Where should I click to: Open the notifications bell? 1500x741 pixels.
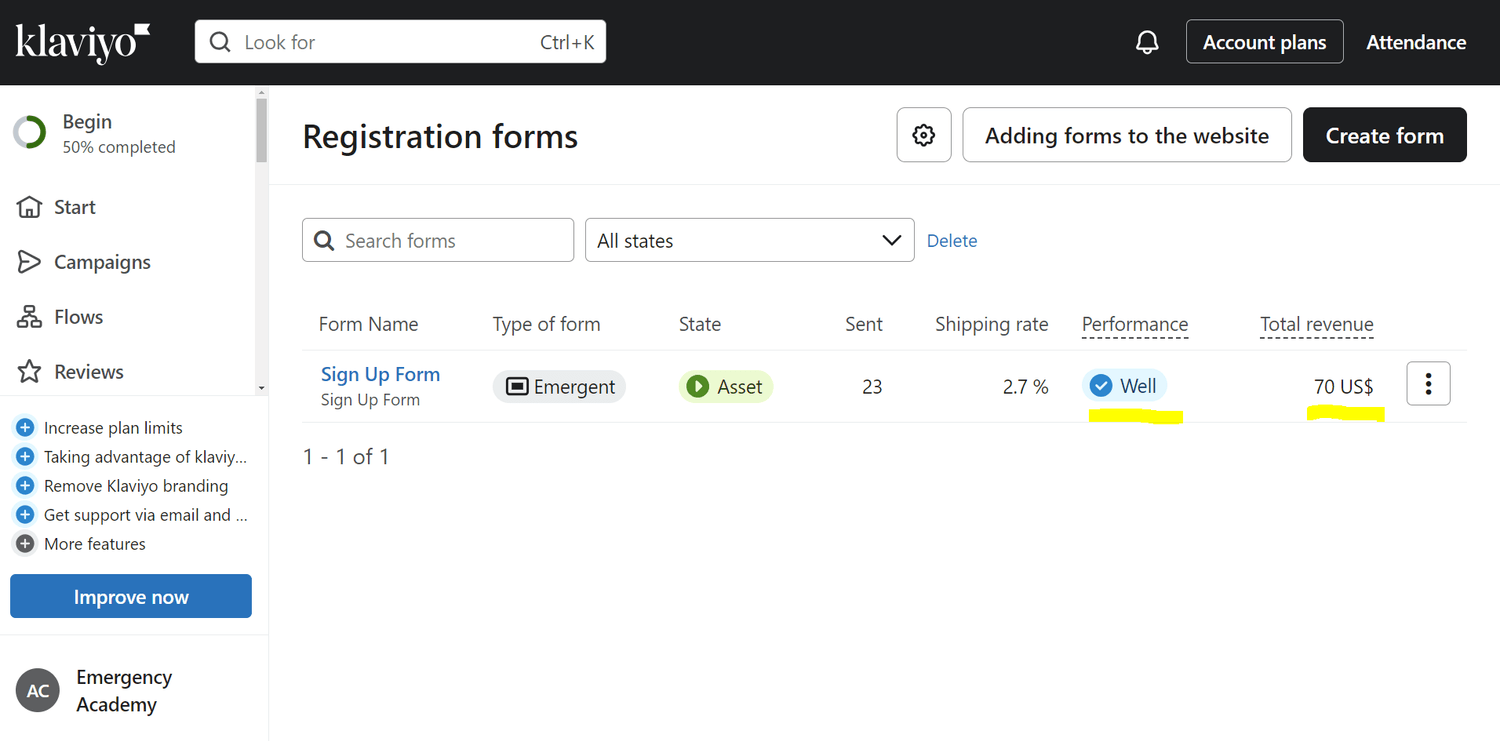point(1147,43)
